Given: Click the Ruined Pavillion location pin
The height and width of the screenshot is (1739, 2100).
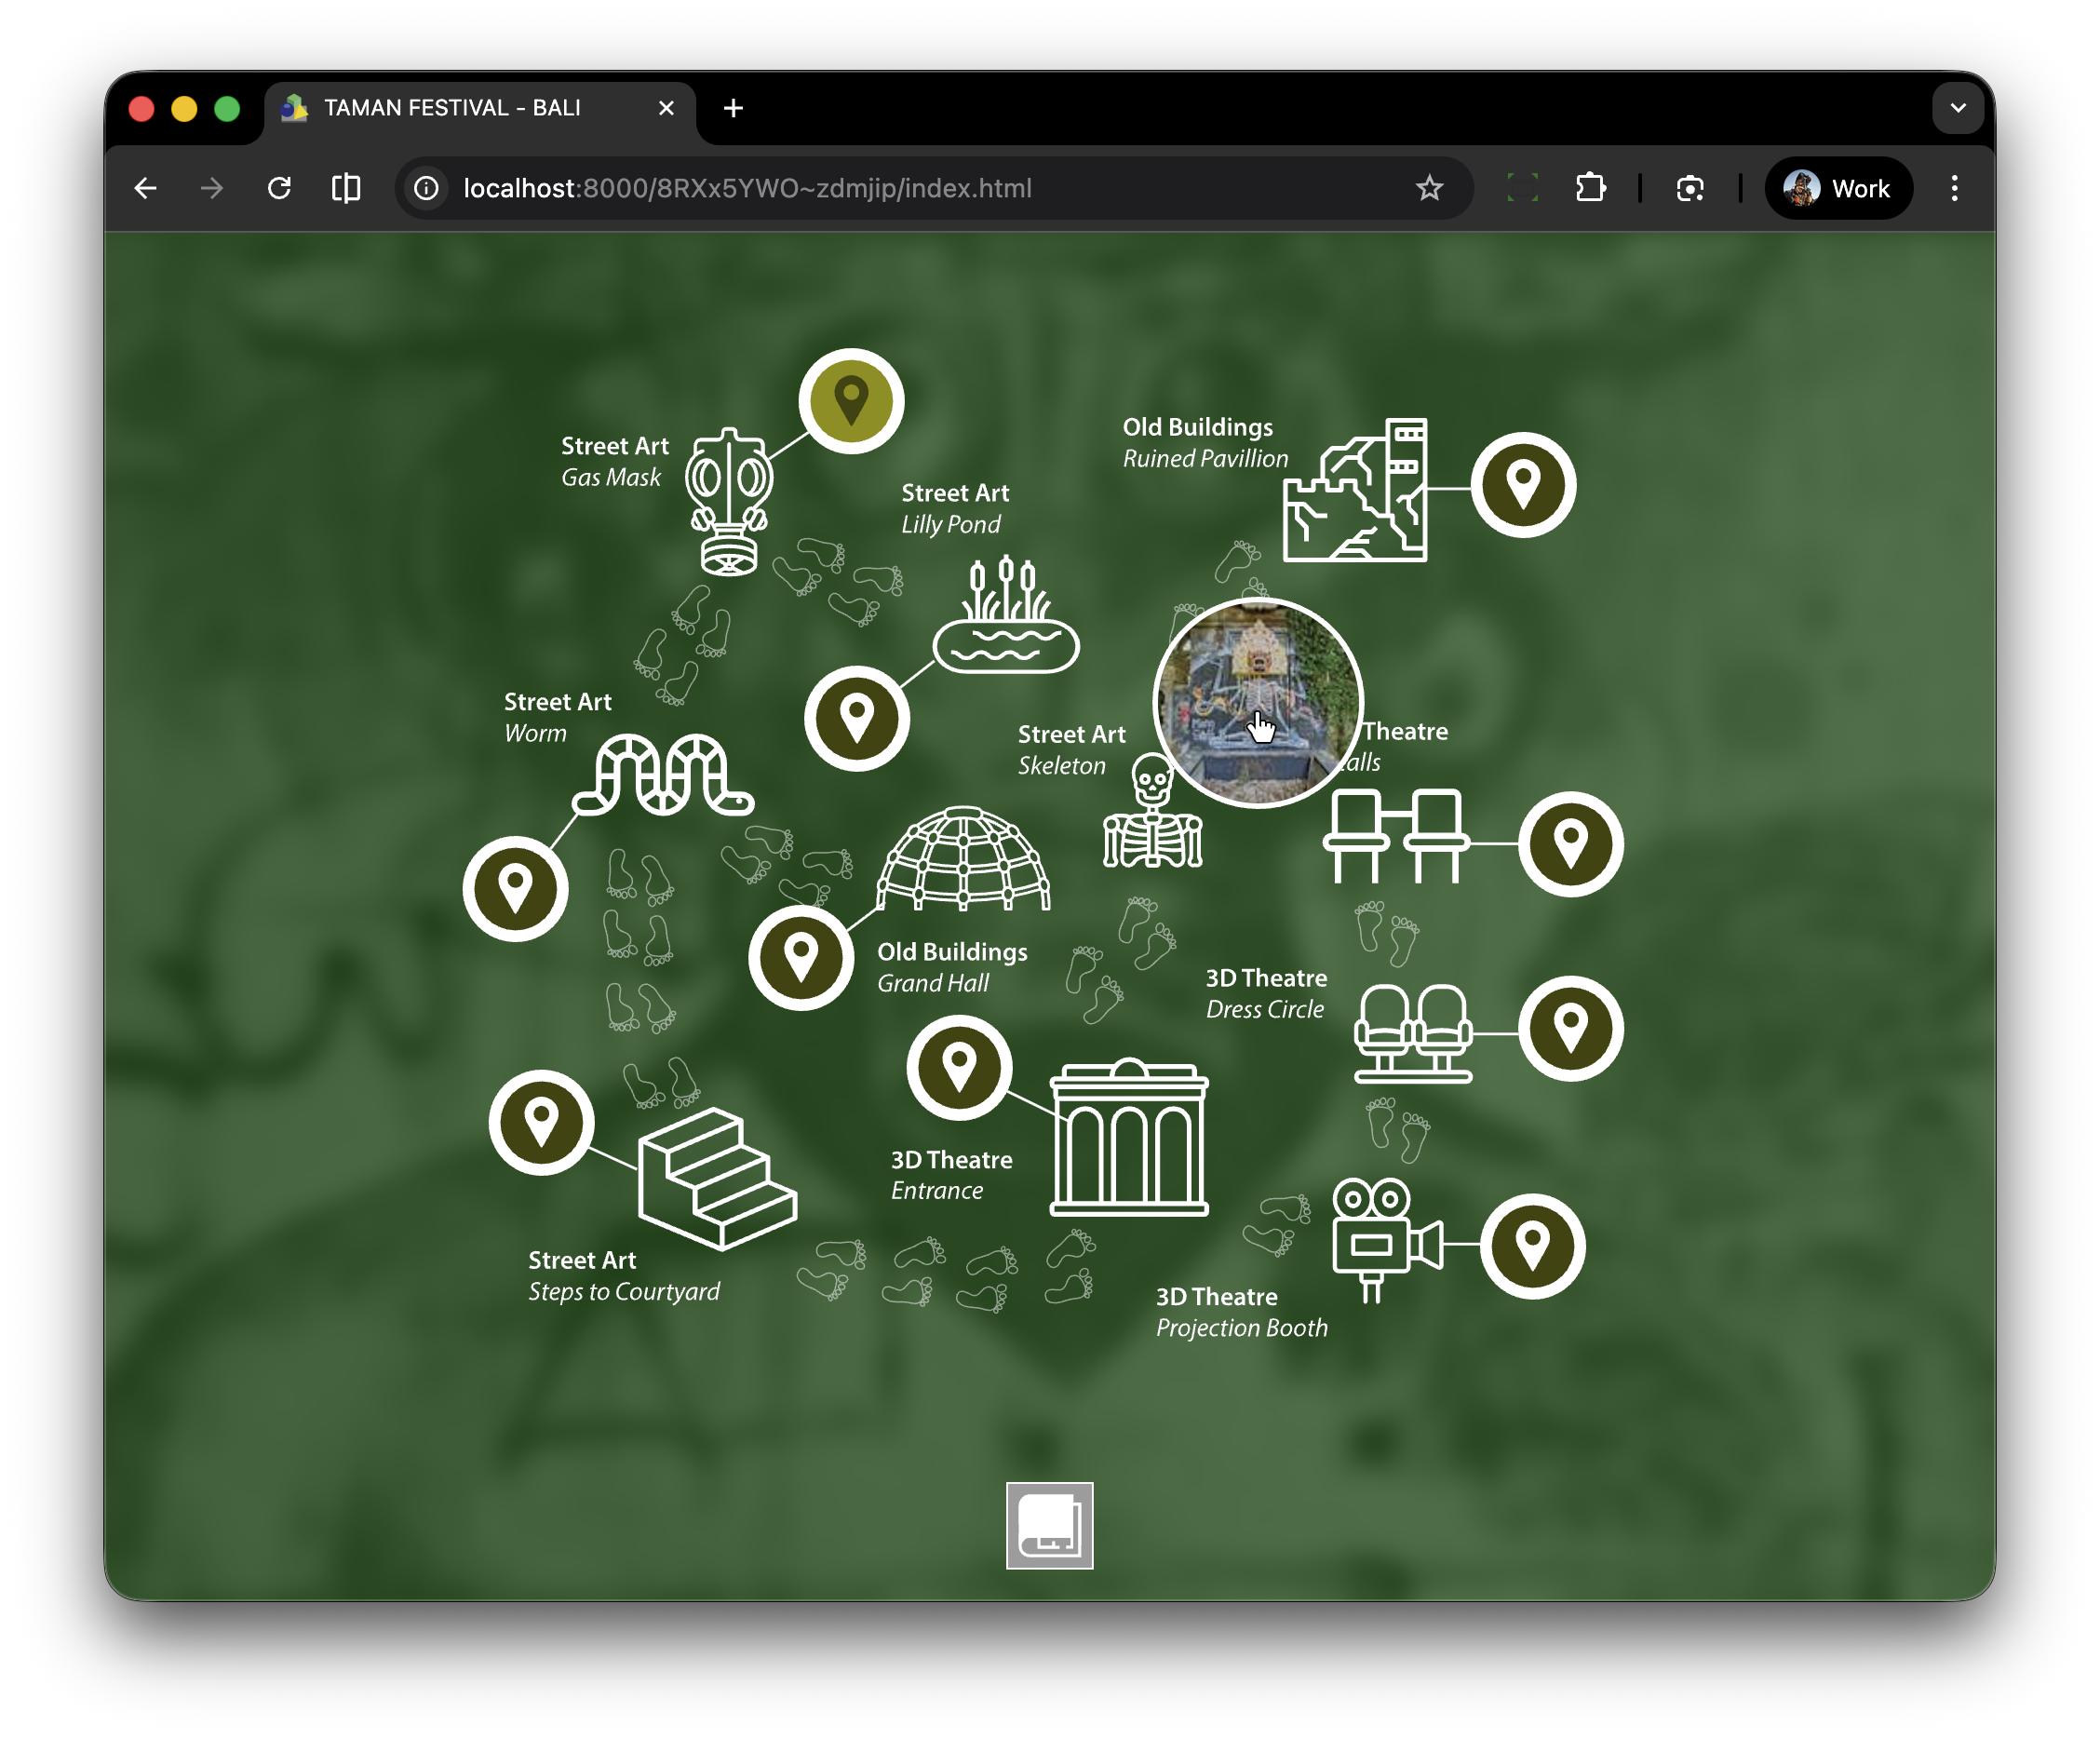Looking at the screenshot, I should [1523, 485].
